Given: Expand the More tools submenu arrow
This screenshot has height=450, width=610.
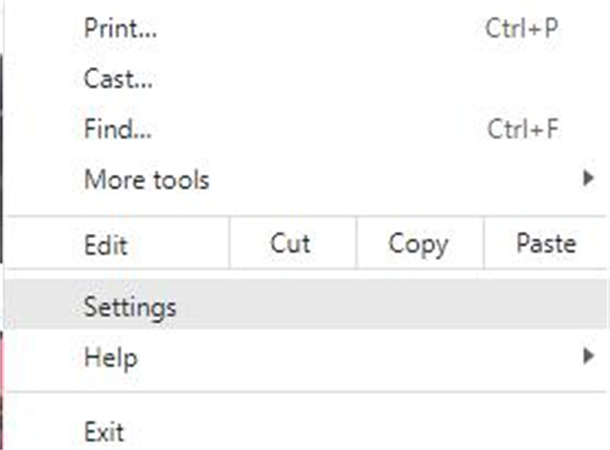Looking at the screenshot, I should 587,180.
